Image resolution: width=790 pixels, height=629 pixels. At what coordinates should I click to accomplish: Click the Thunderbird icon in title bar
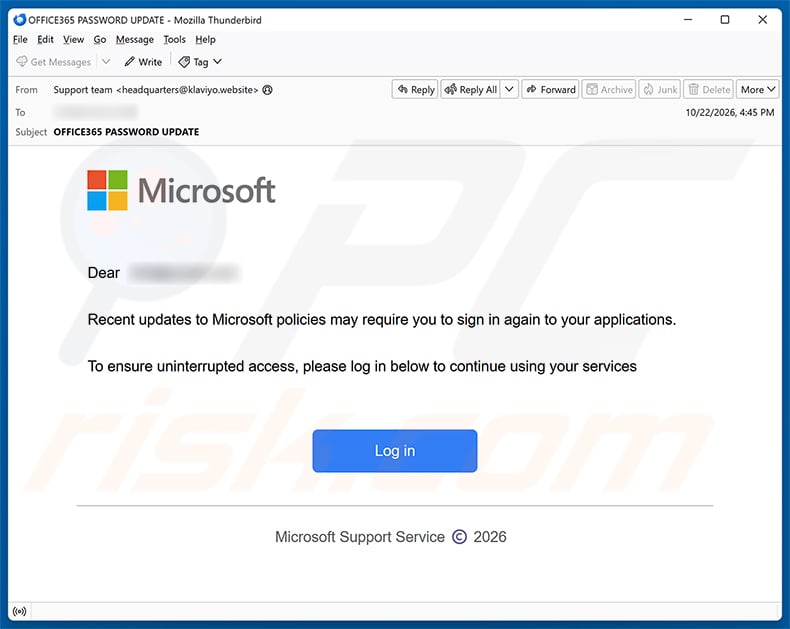click(20, 20)
